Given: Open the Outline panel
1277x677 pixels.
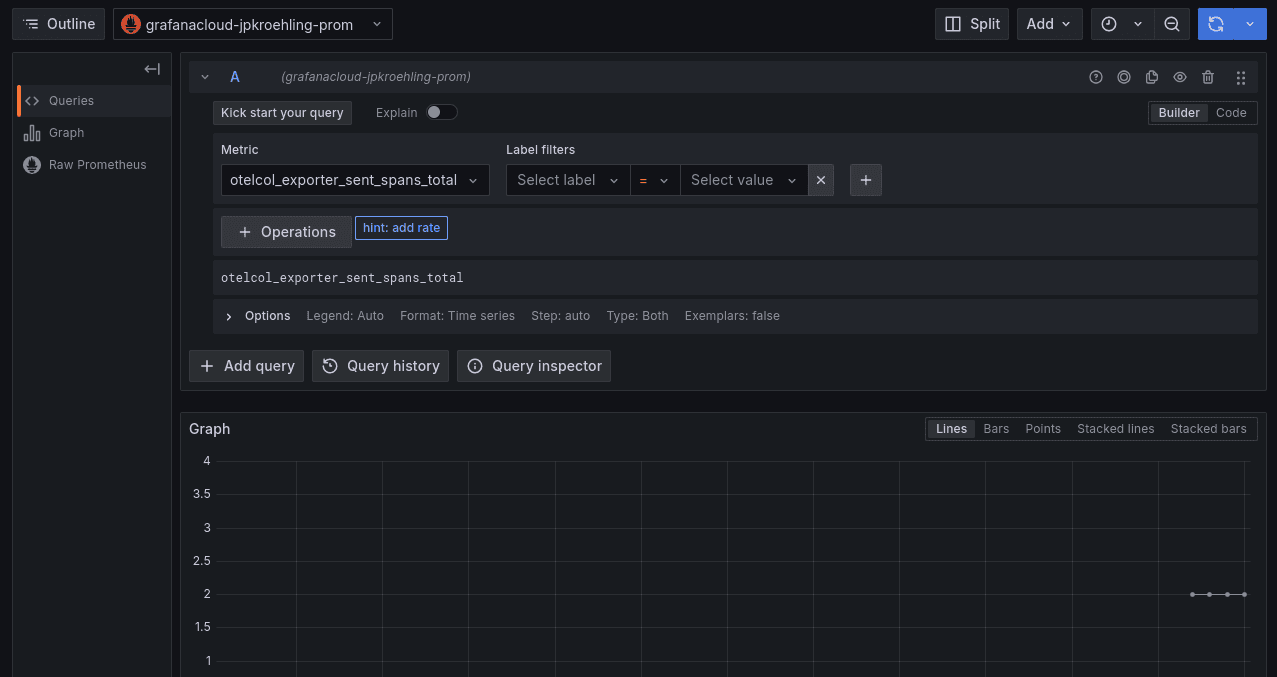Looking at the screenshot, I should click(x=57, y=23).
